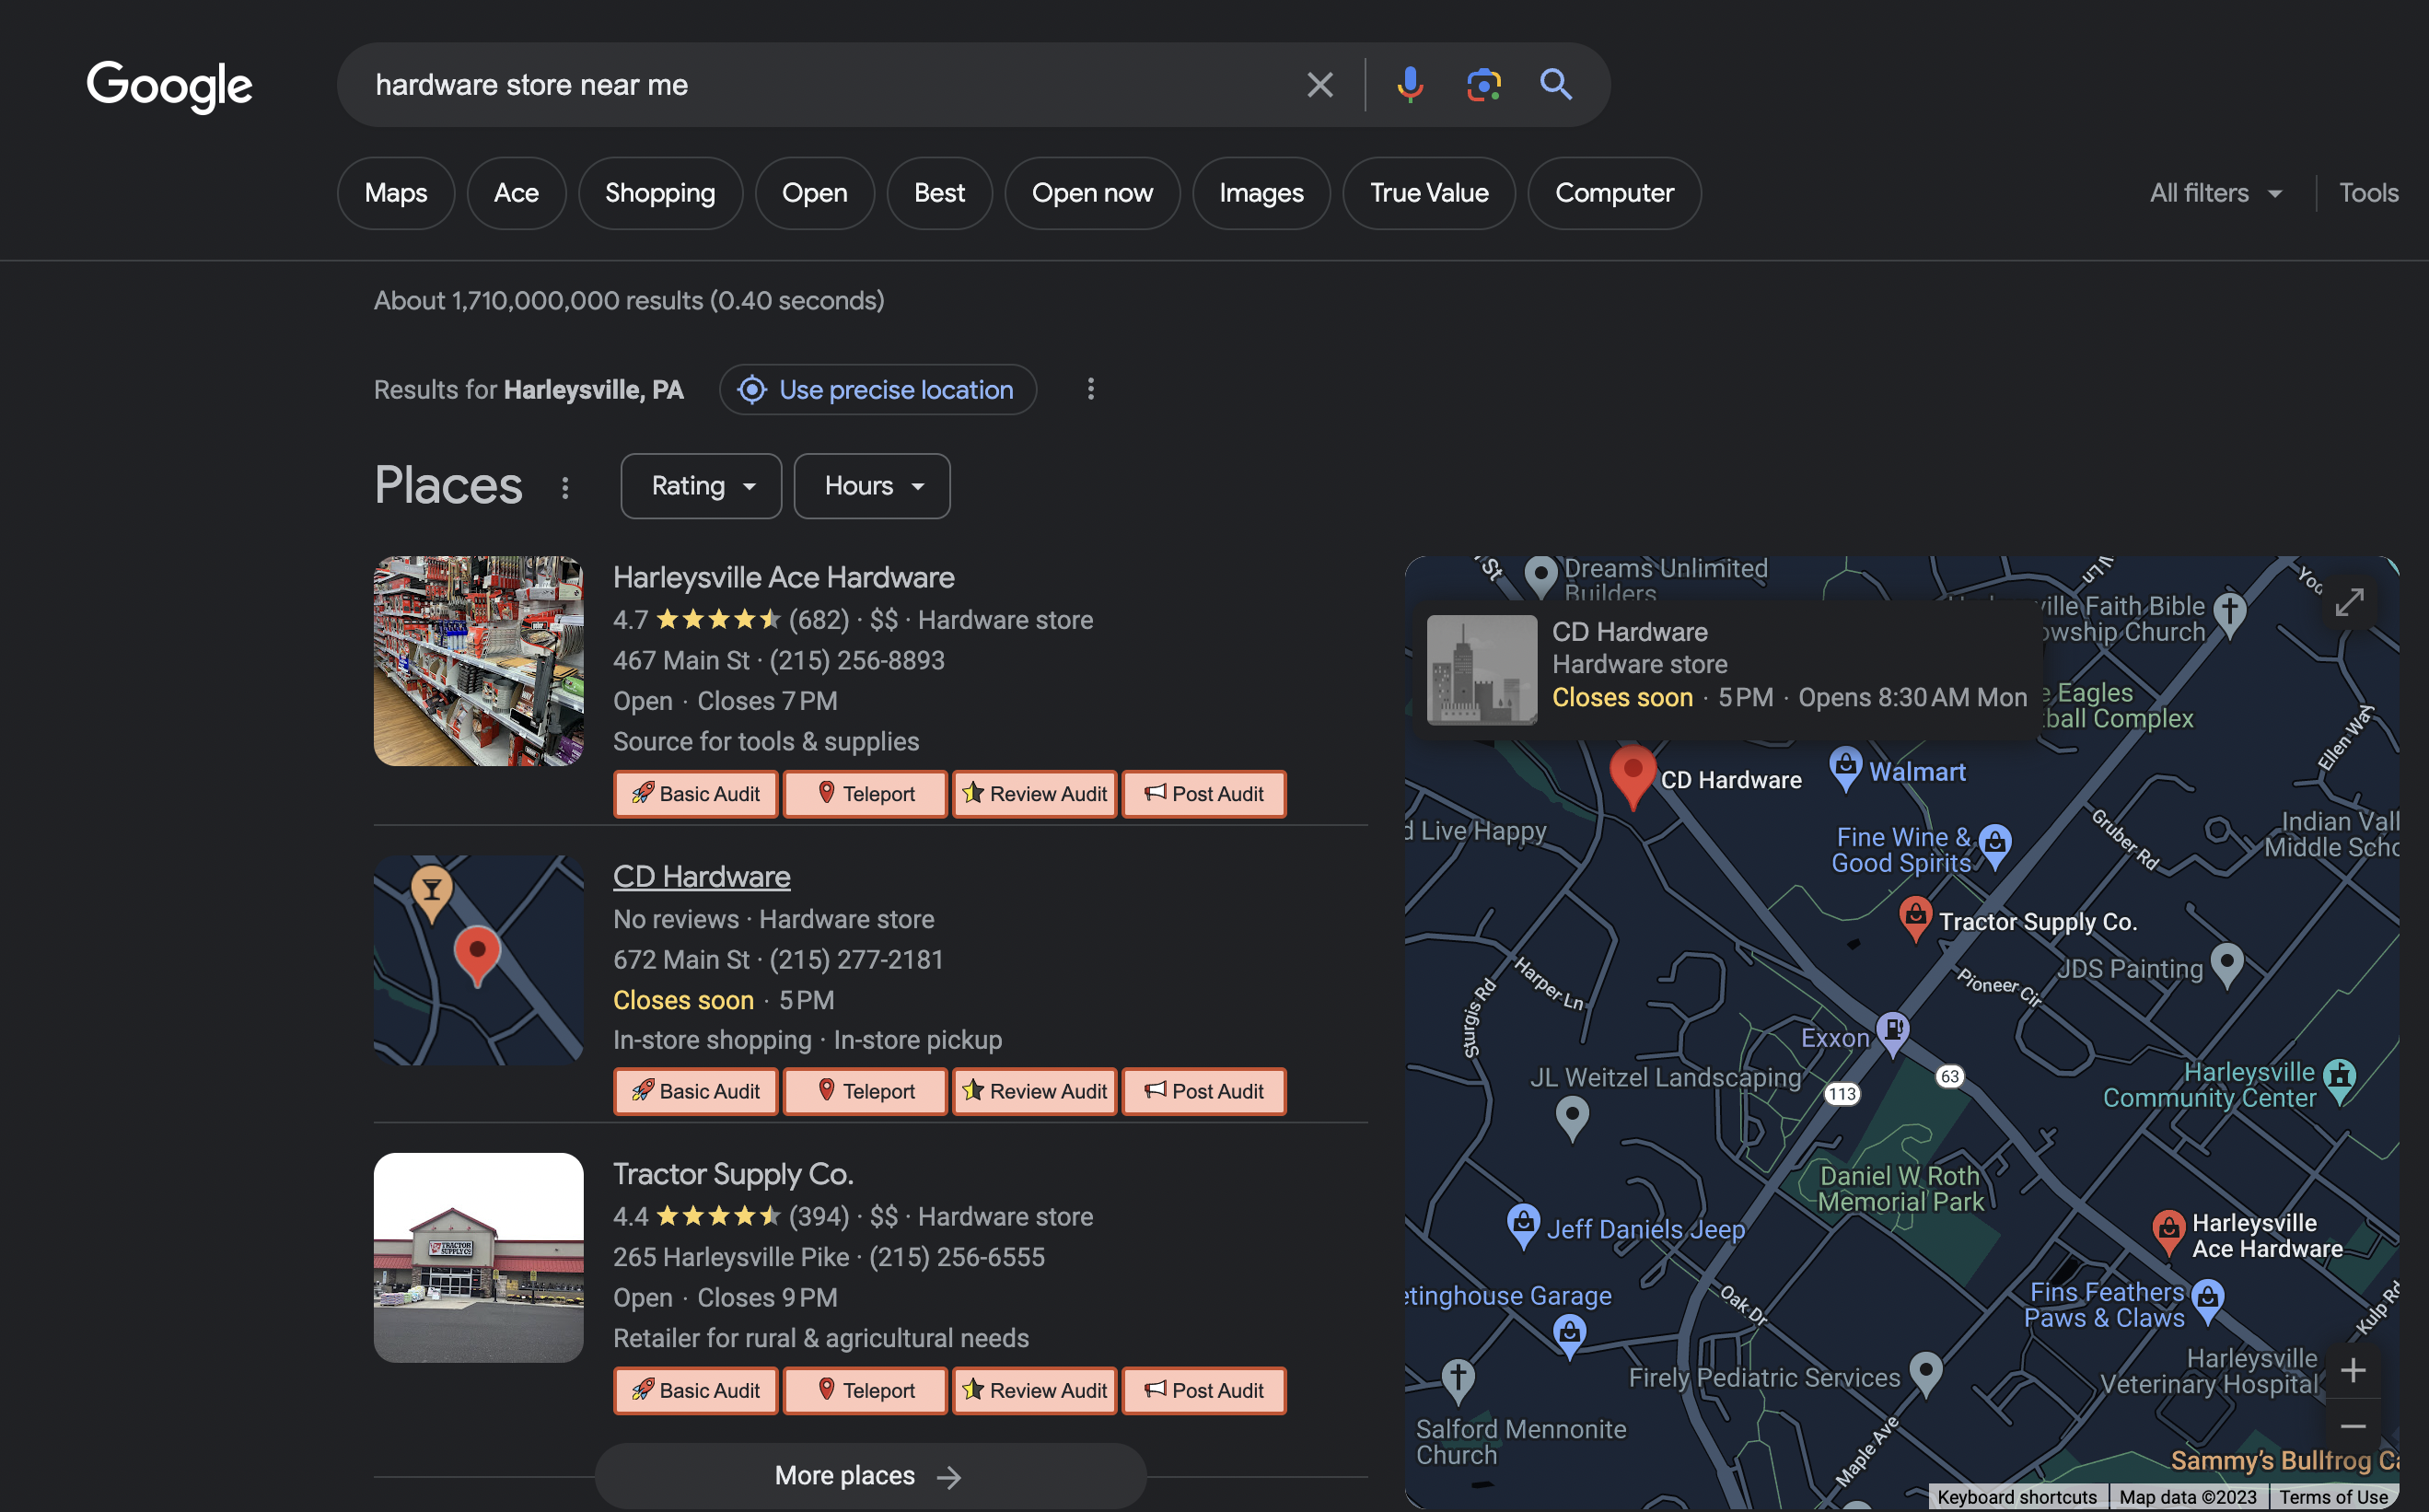
Task: Click the Harleysville Community Center marker
Action: [x=2339, y=1081]
